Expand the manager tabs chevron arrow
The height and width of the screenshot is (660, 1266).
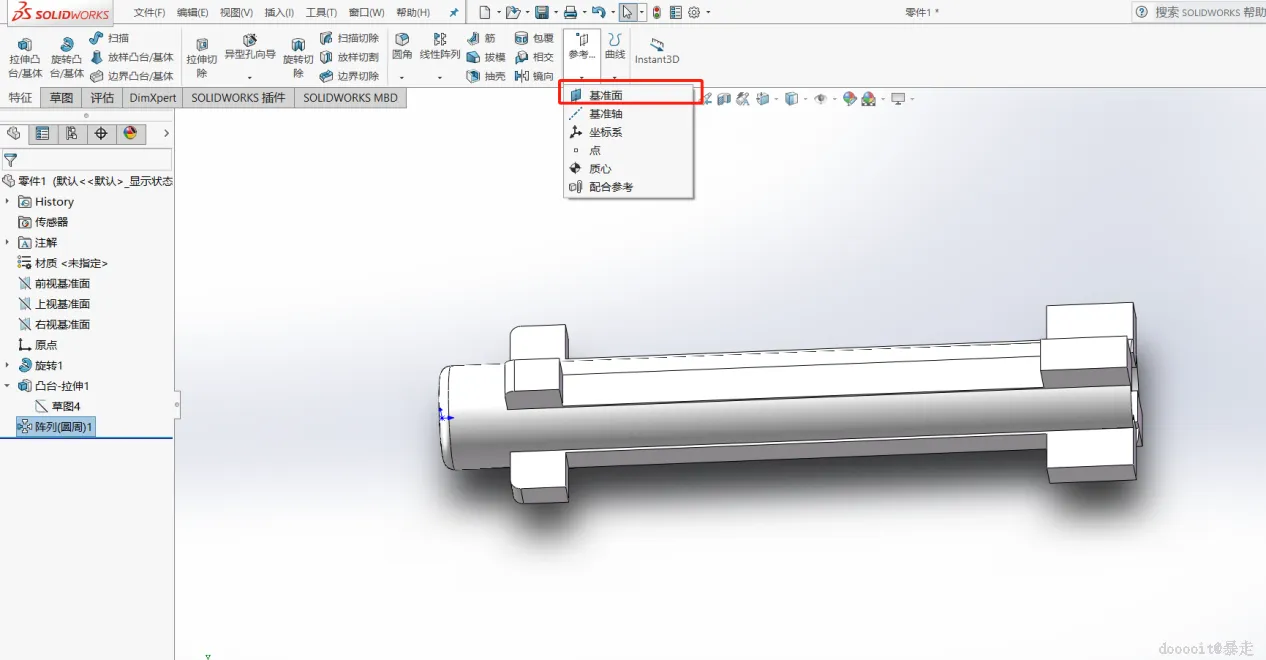[x=166, y=133]
